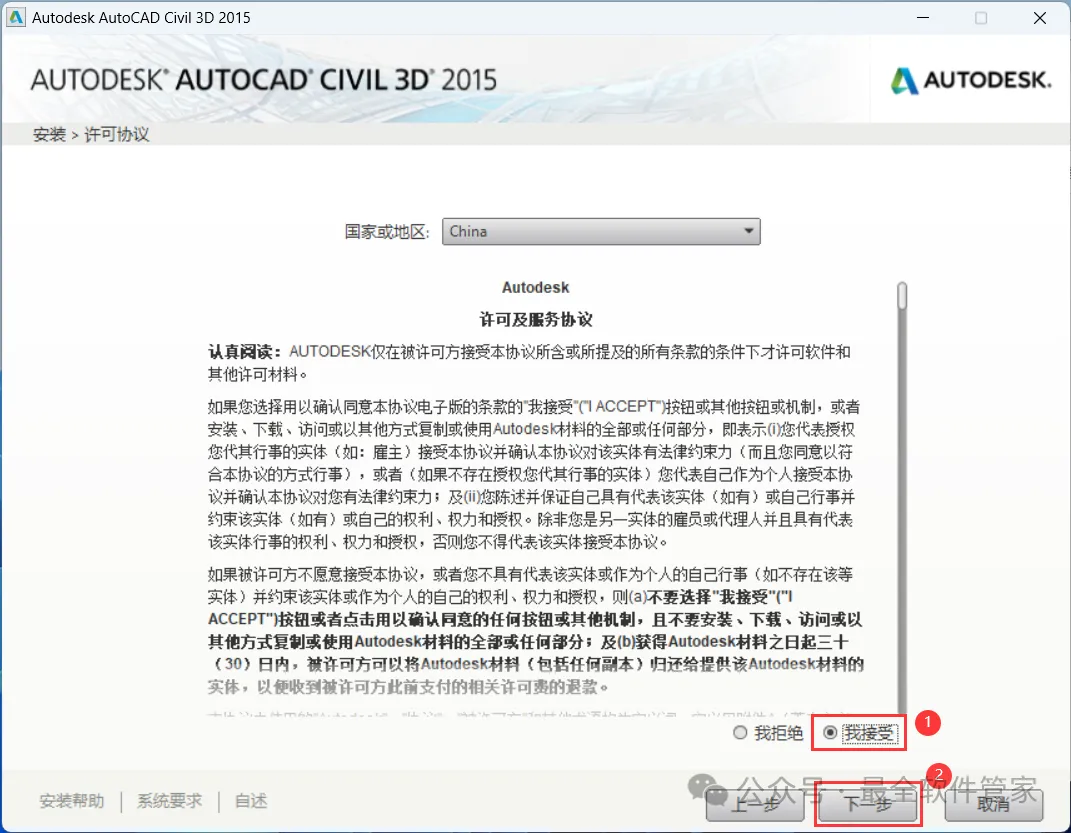
Task: Close the installer window
Action: click(x=1040, y=18)
